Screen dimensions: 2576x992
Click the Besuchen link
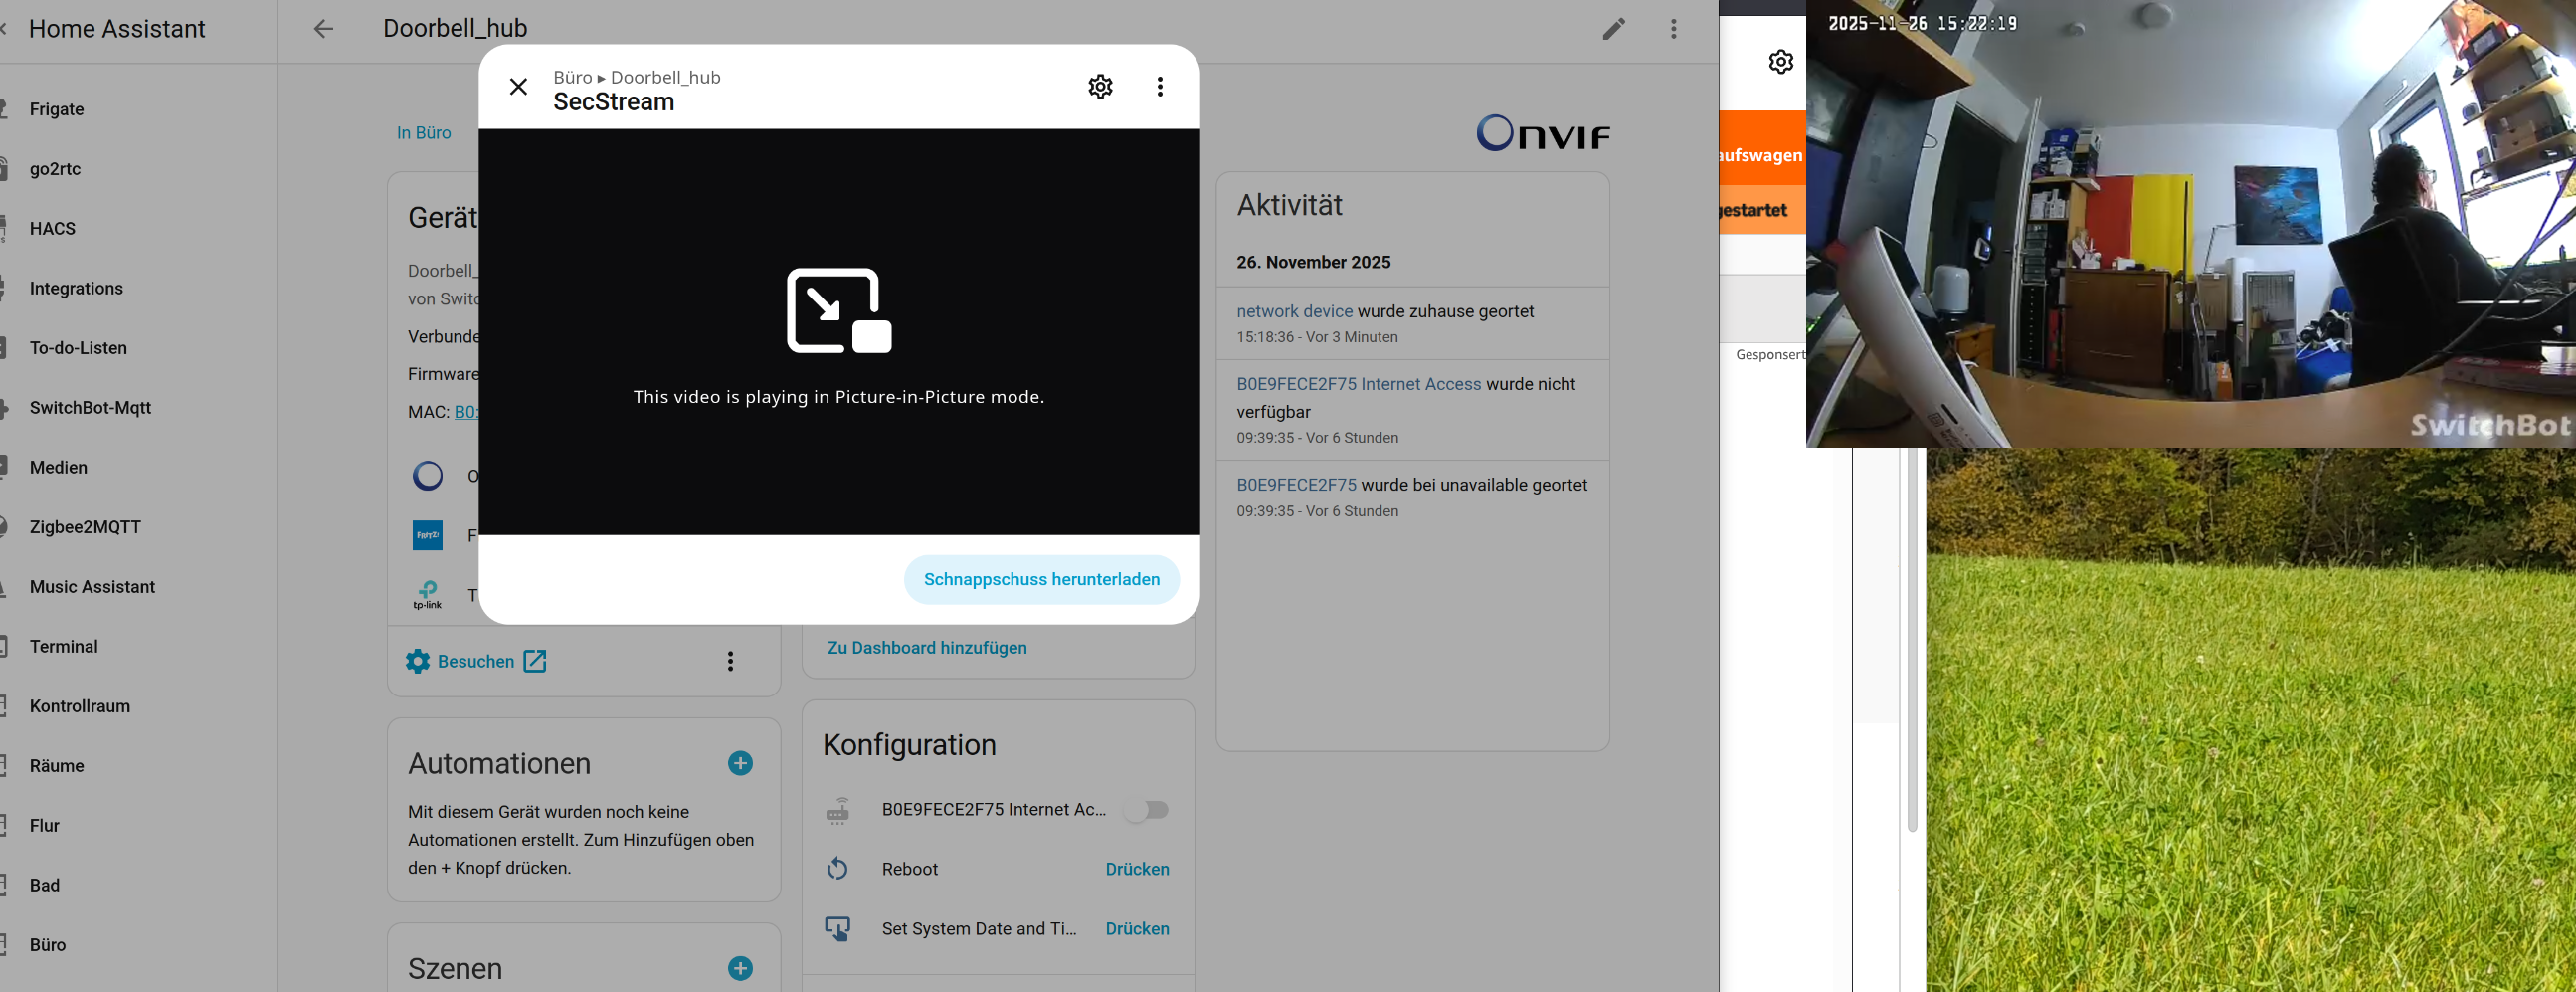tap(476, 661)
